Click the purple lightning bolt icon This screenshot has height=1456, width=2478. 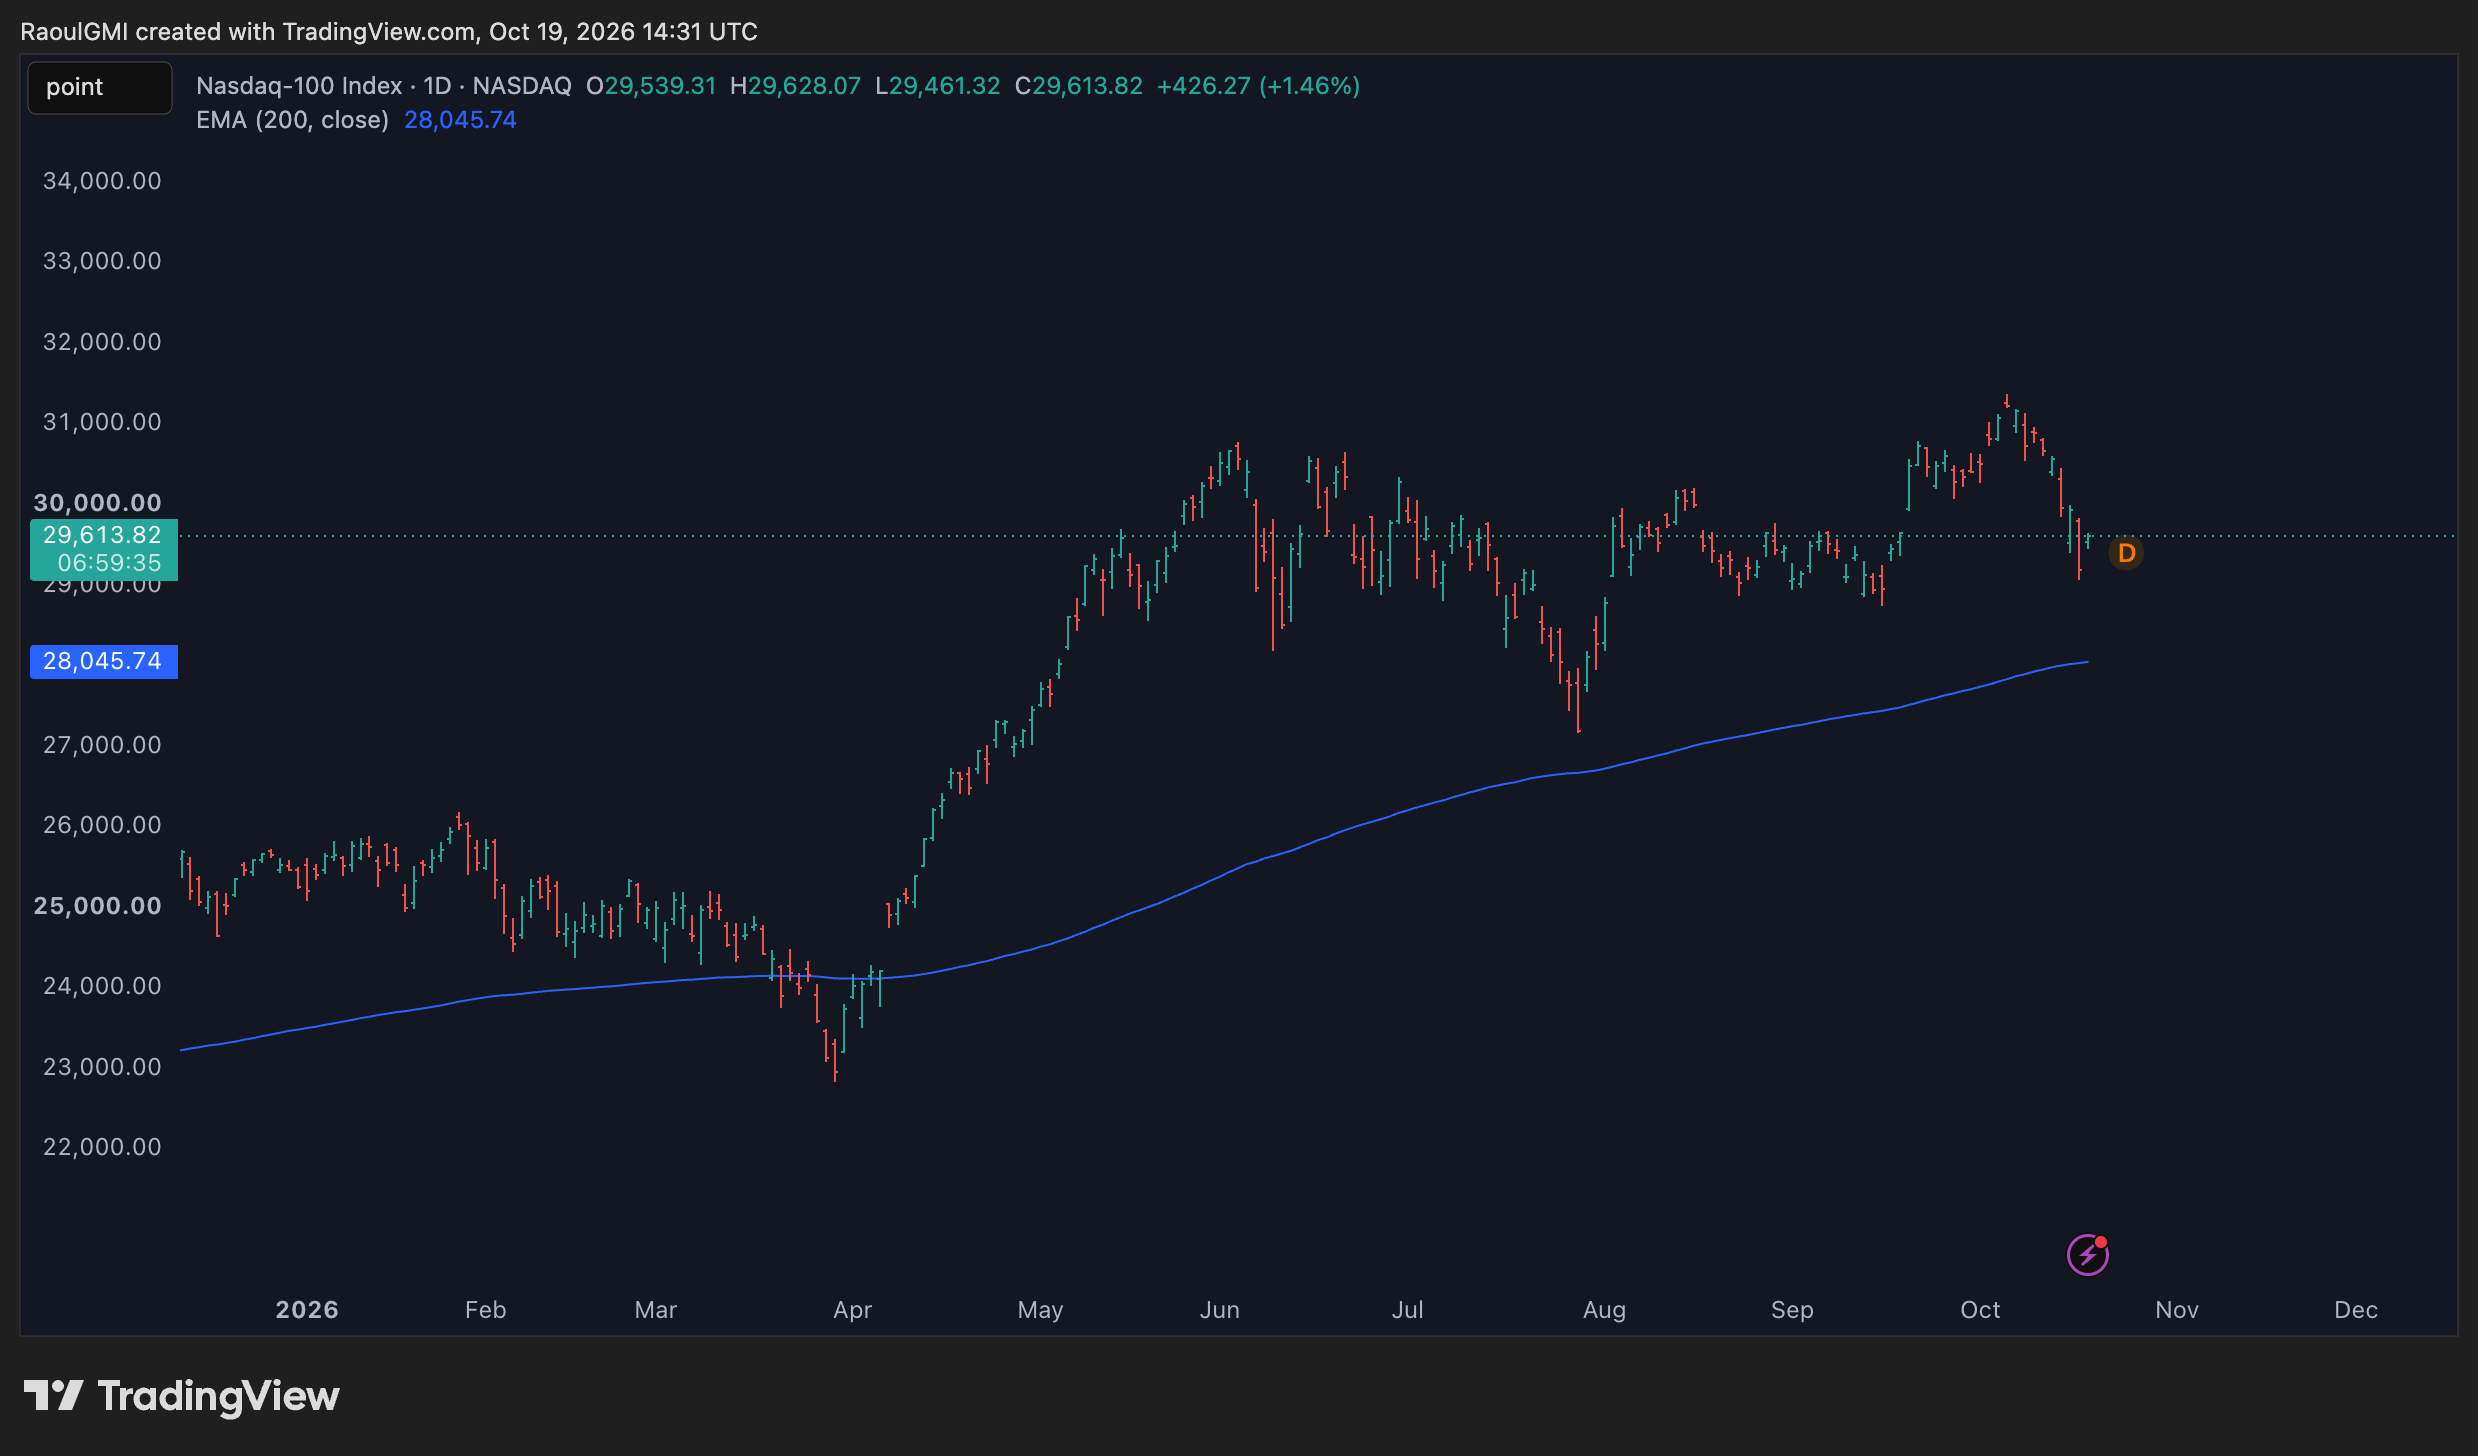(2088, 1255)
